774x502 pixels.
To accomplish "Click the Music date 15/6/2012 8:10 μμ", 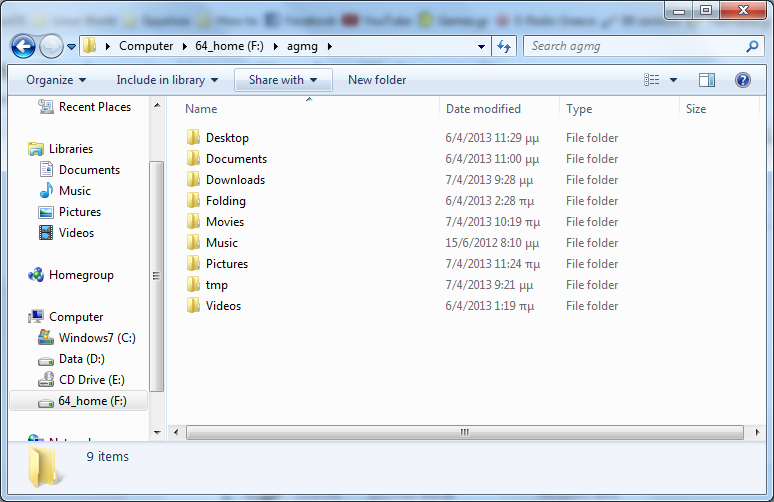I will pos(492,243).
